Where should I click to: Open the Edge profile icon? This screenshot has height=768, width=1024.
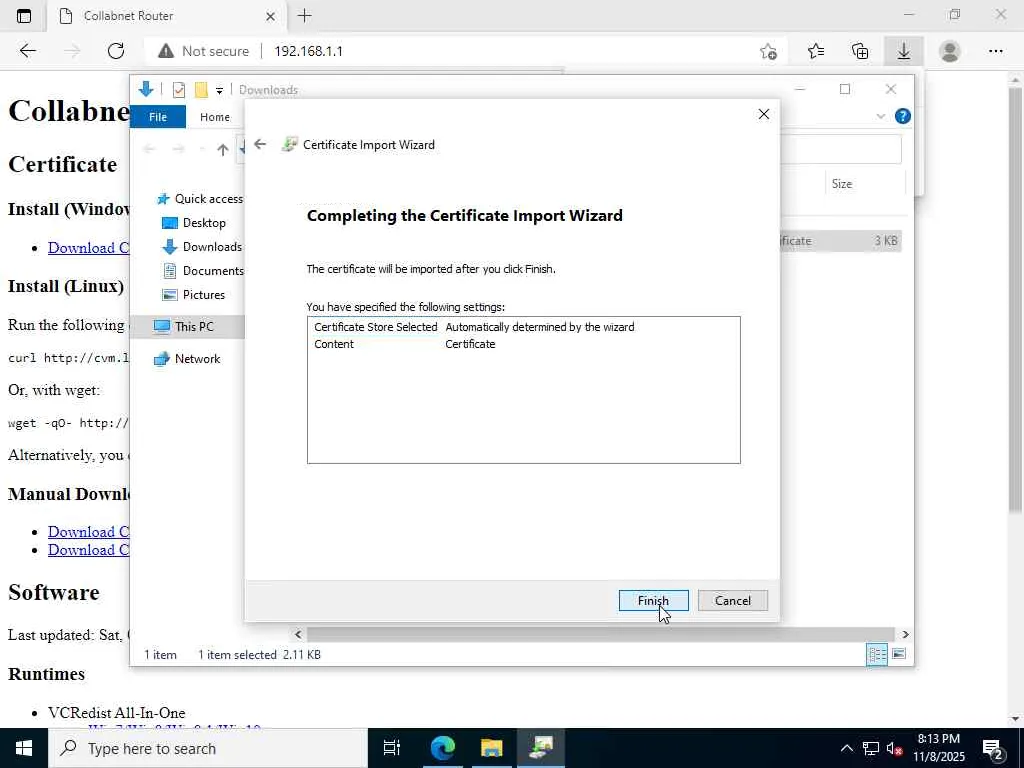(x=950, y=51)
